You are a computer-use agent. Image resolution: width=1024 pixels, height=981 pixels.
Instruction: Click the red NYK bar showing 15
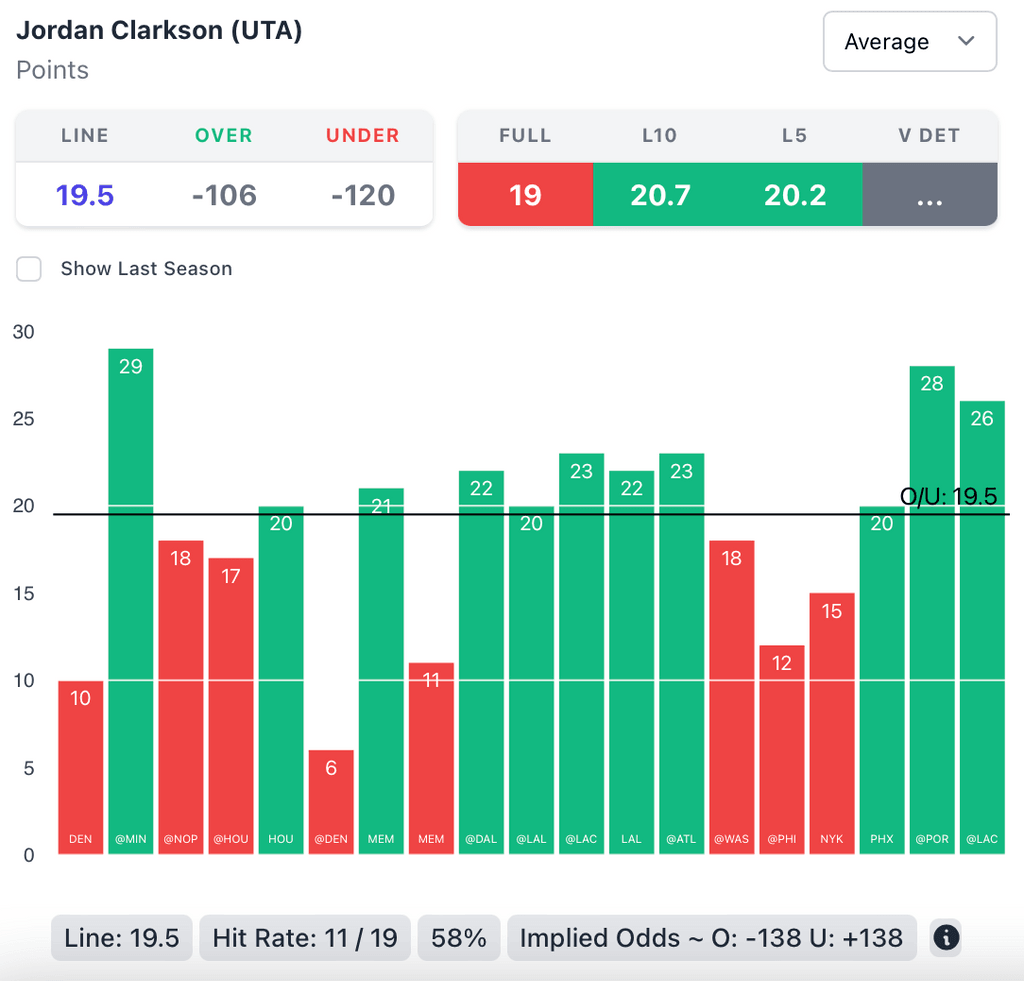pyautogui.click(x=831, y=724)
